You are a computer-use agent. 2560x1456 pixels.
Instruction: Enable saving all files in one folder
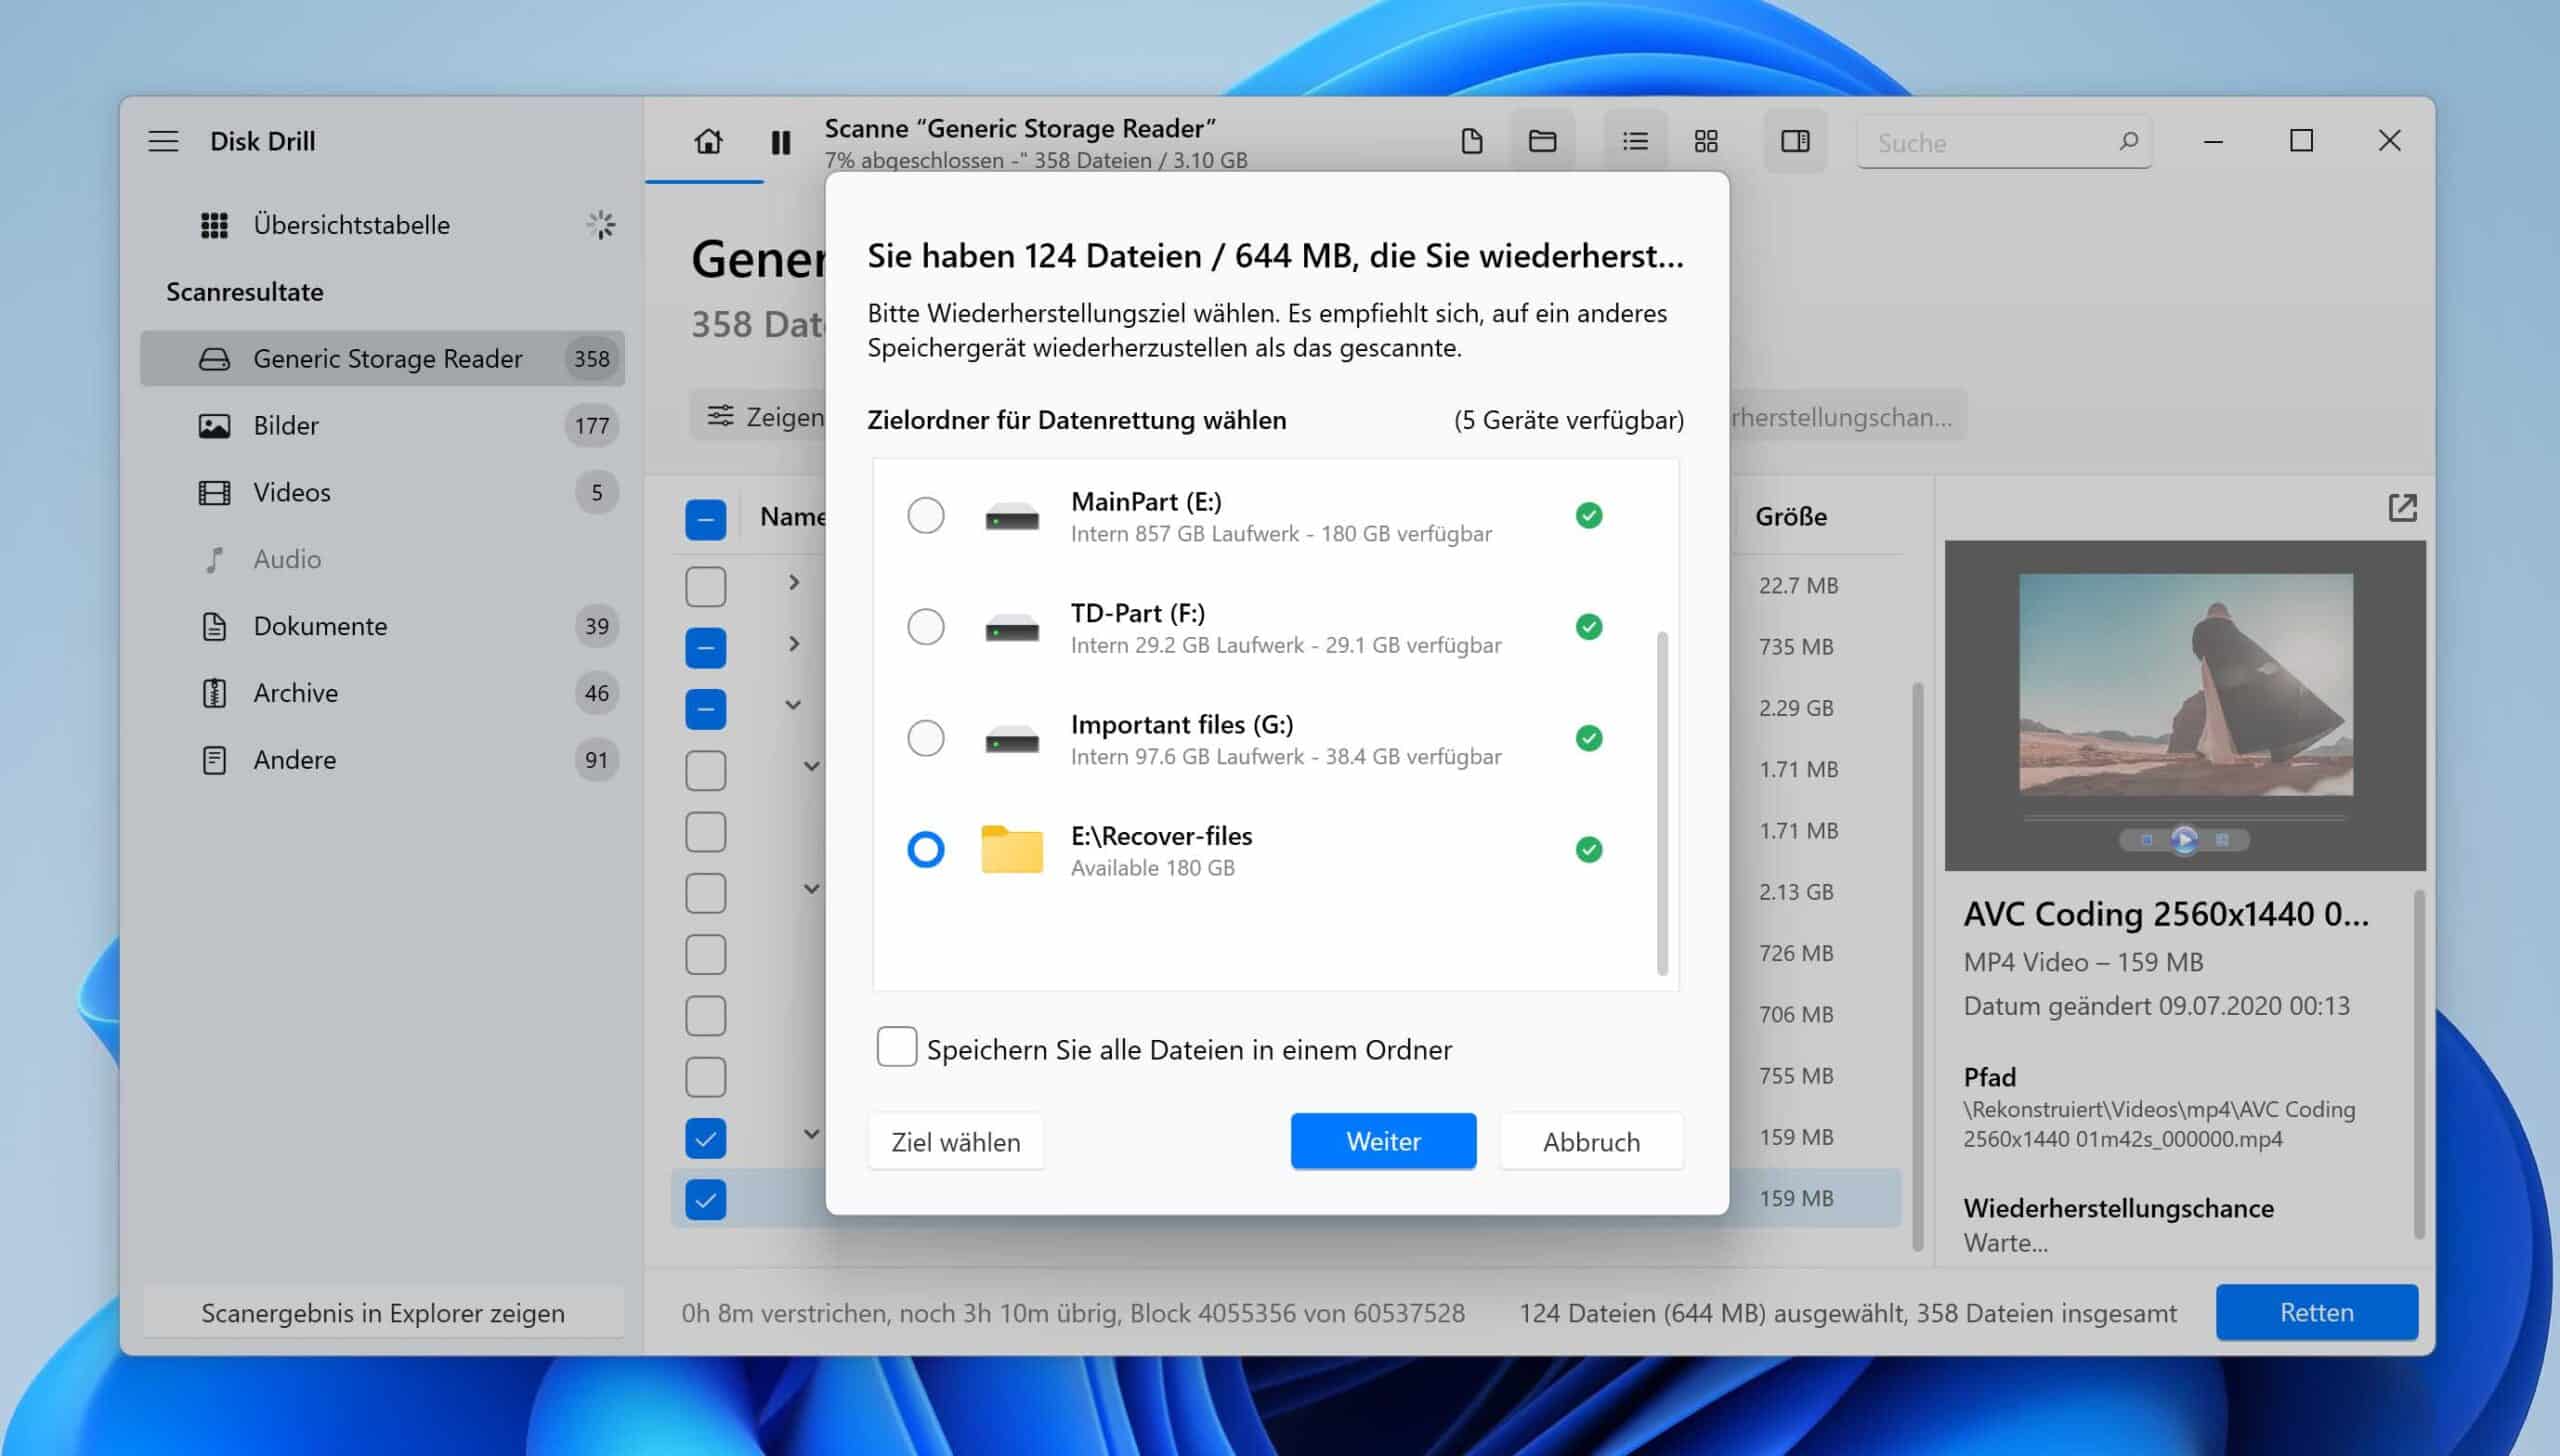896,1047
